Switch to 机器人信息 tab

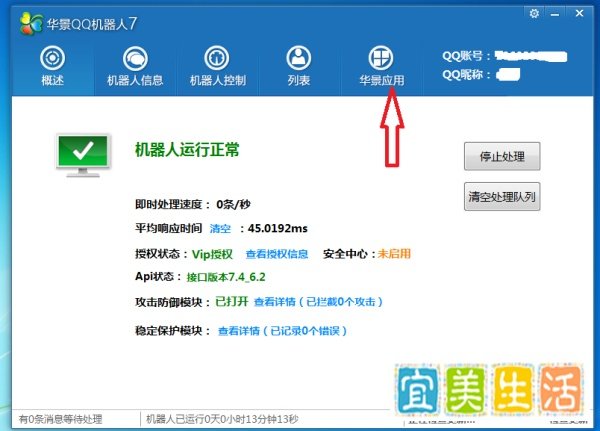(135, 66)
